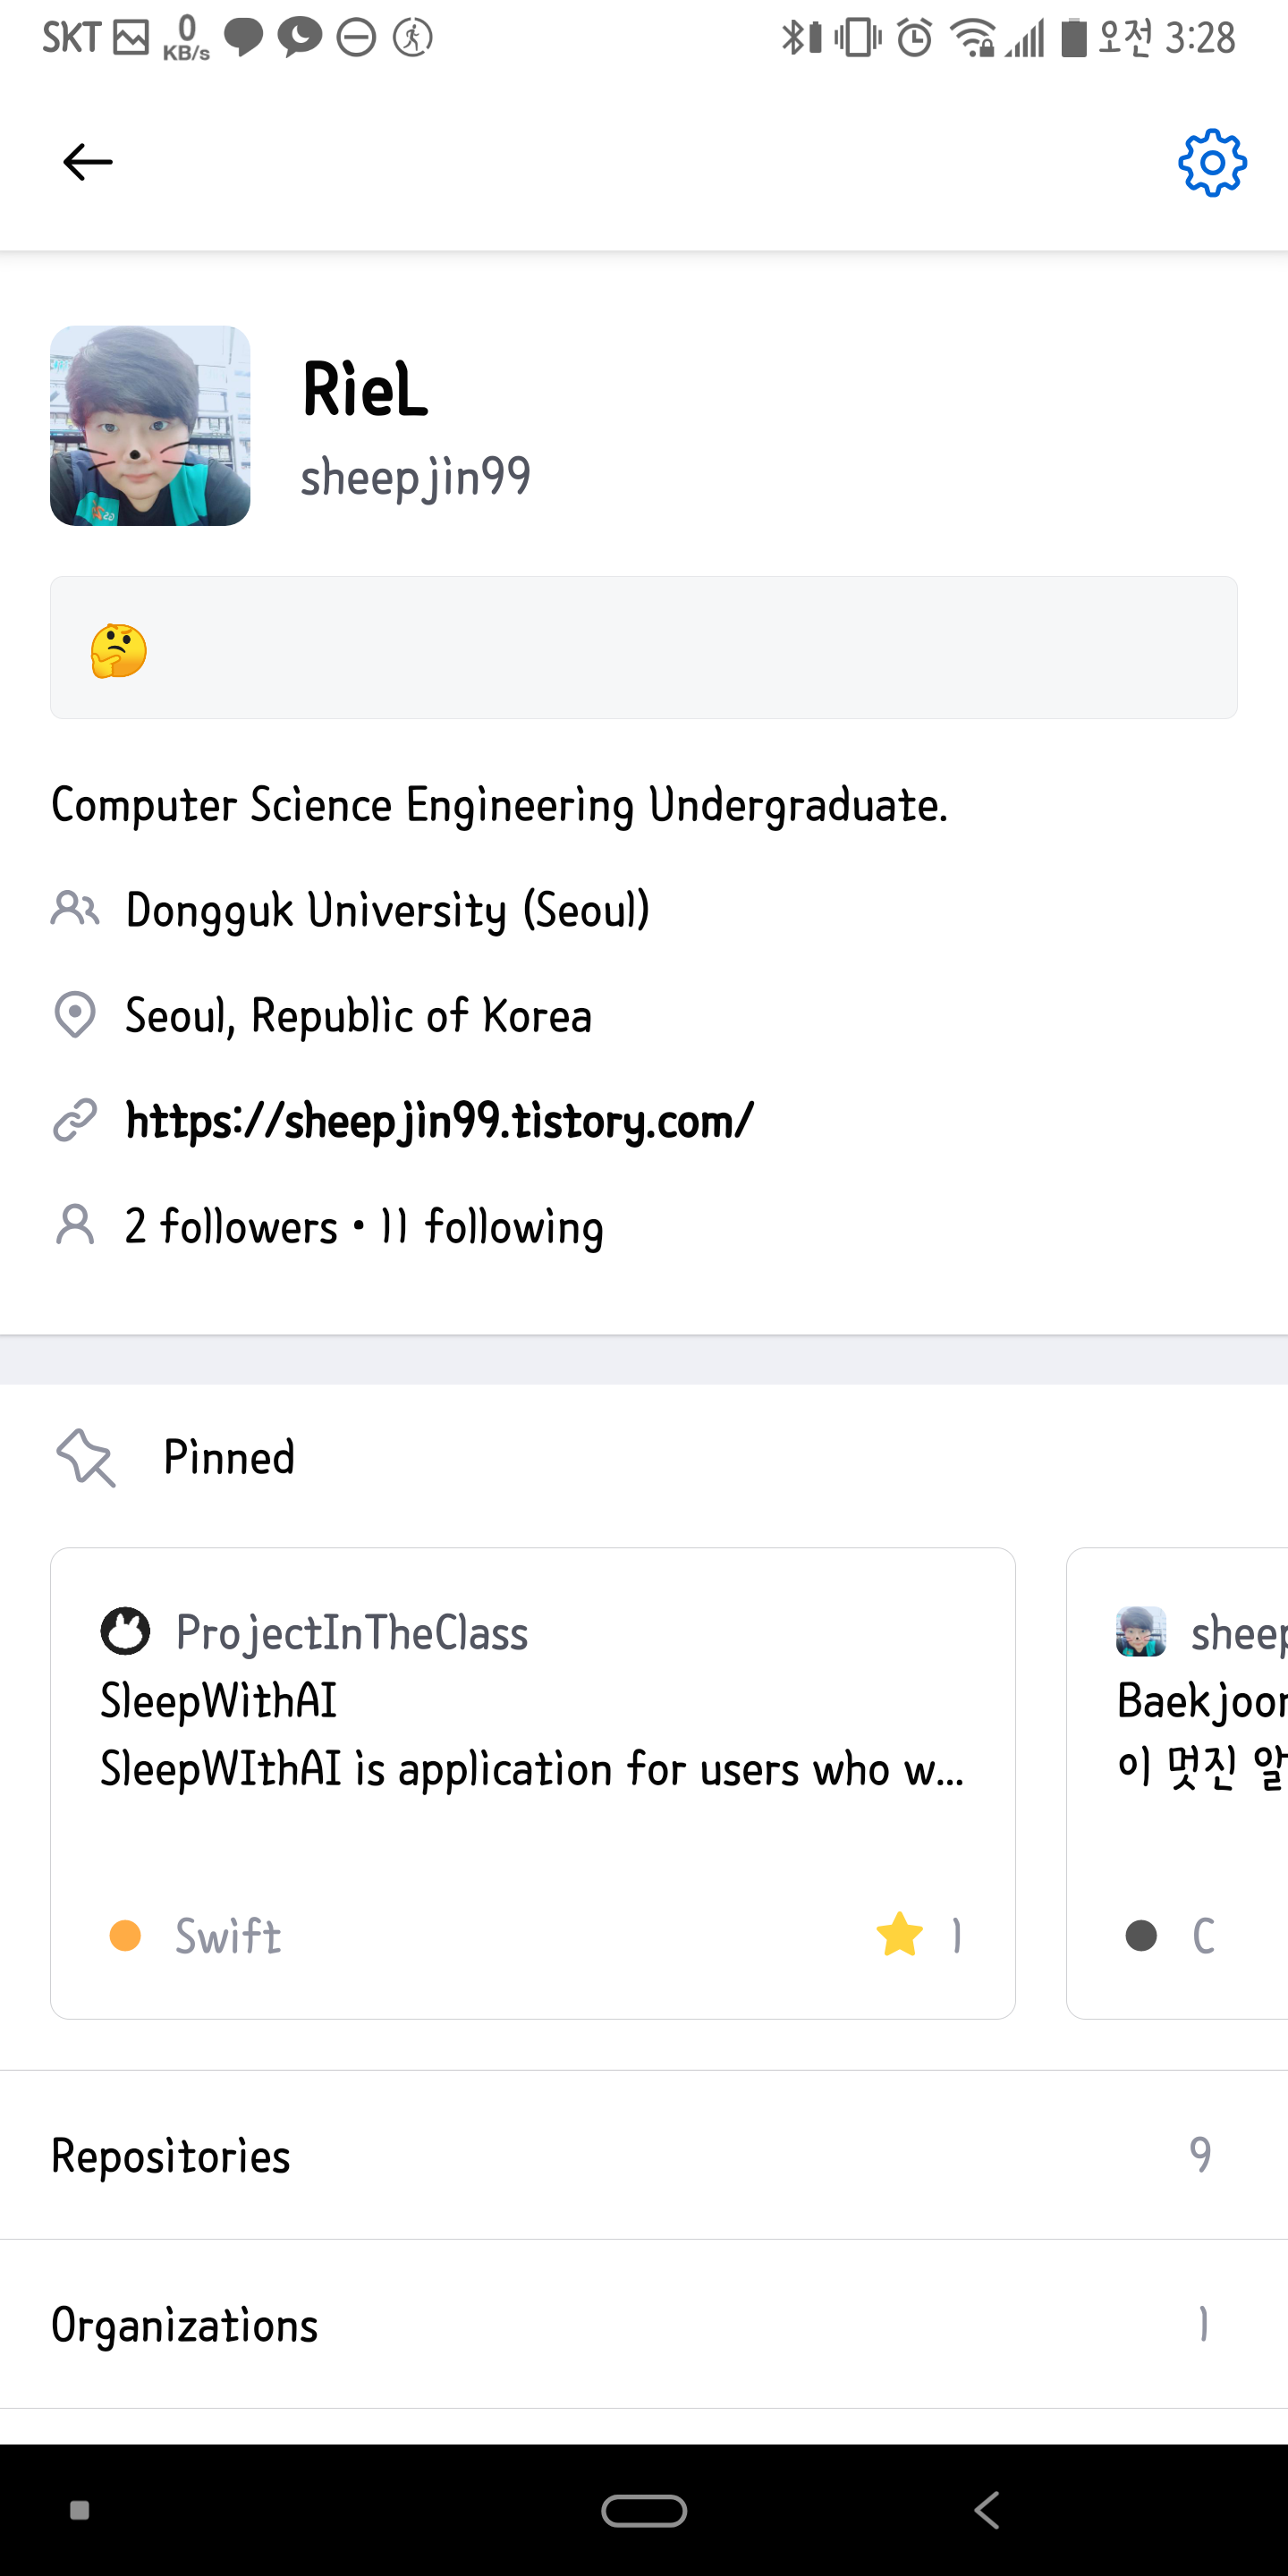Screen dimensions: 1288x2576
Task: Tap the link chain icon
Action: 75,1120
